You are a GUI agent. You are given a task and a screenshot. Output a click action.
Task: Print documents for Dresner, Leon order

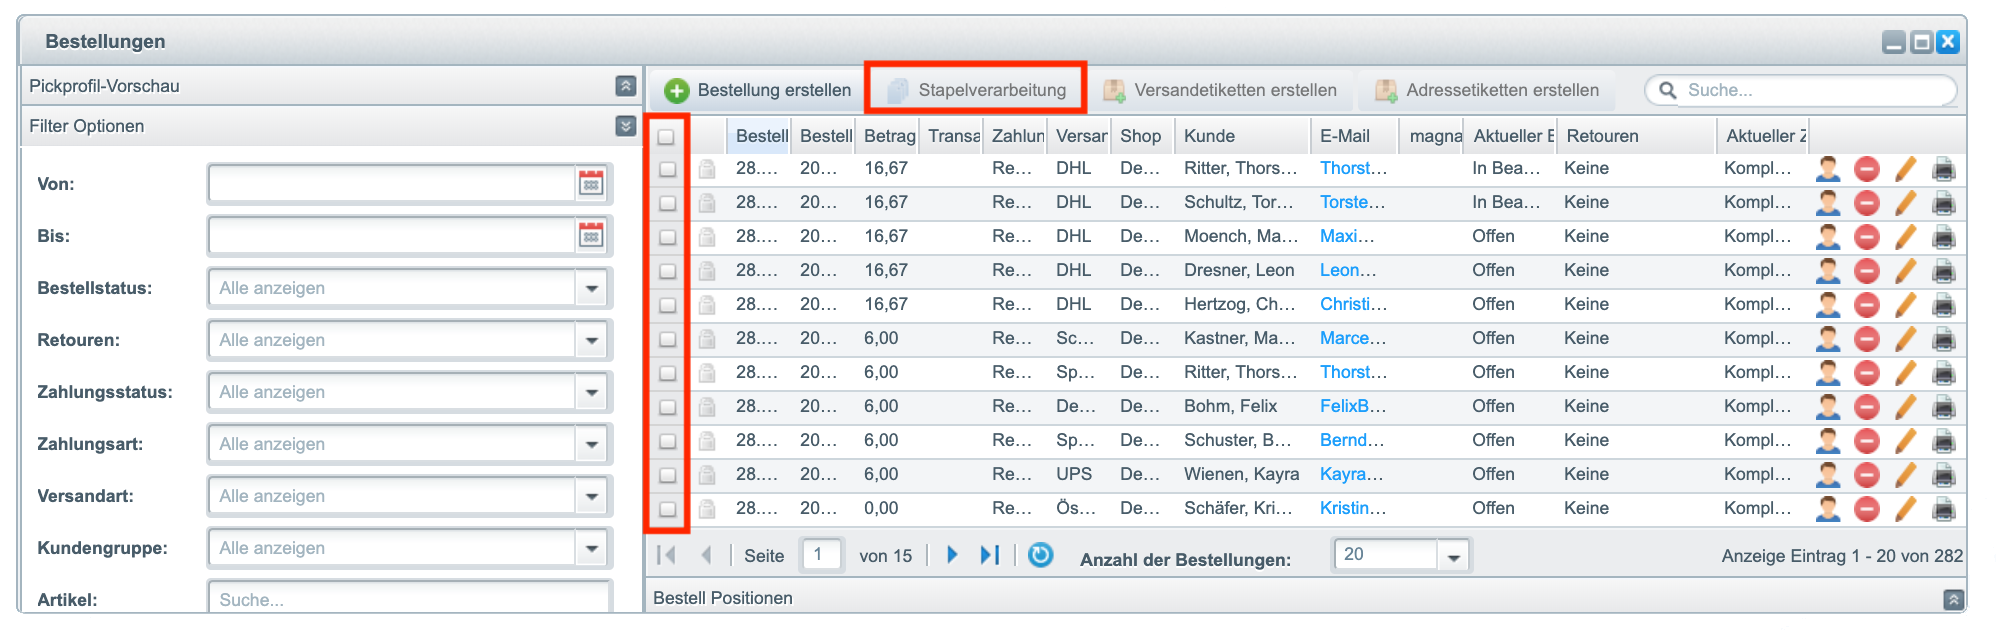point(1943,271)
